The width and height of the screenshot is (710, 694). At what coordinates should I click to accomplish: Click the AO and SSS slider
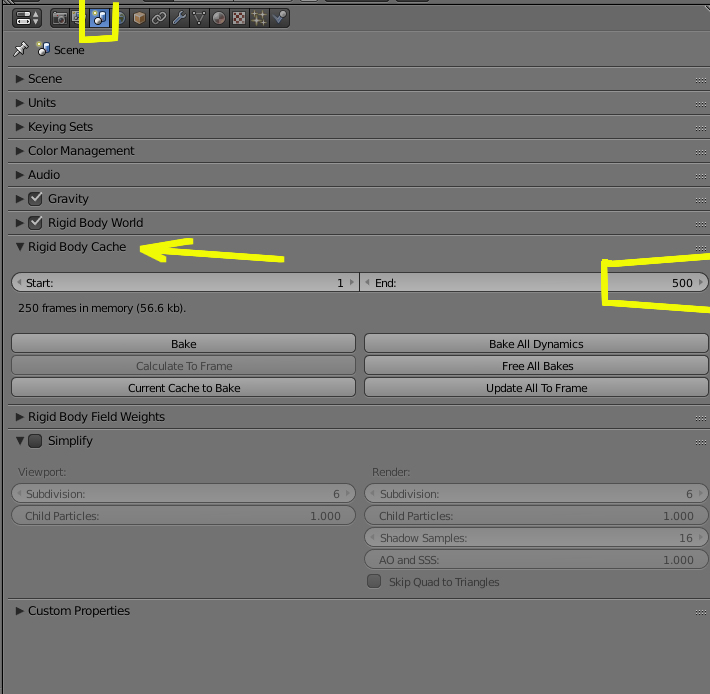[x=536, y=560]
